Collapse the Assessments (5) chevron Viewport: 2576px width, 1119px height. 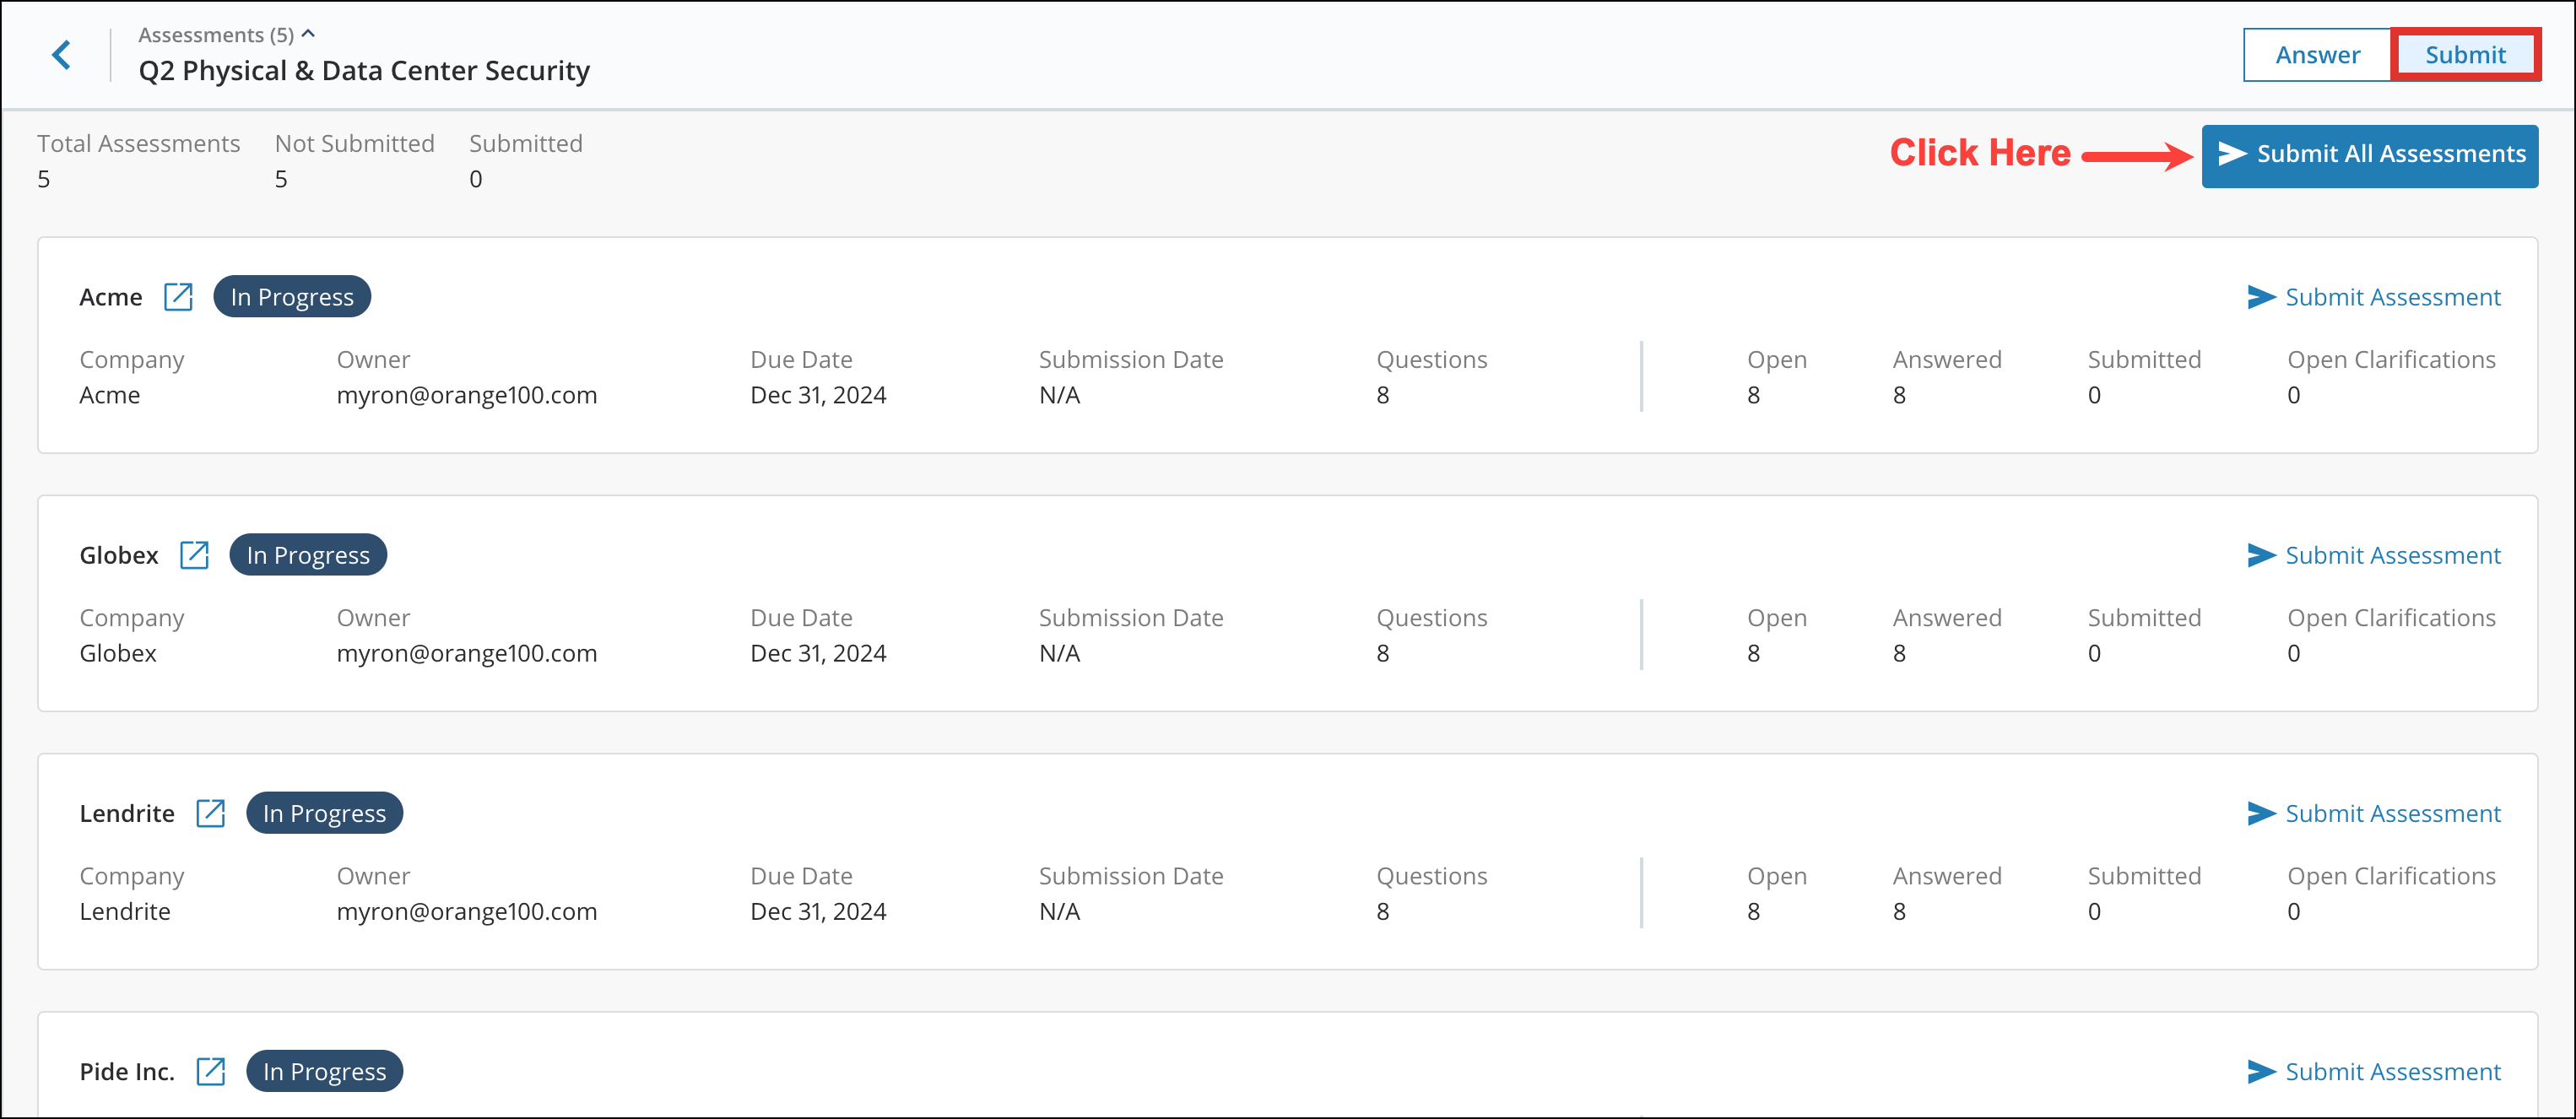click(309, 34)
